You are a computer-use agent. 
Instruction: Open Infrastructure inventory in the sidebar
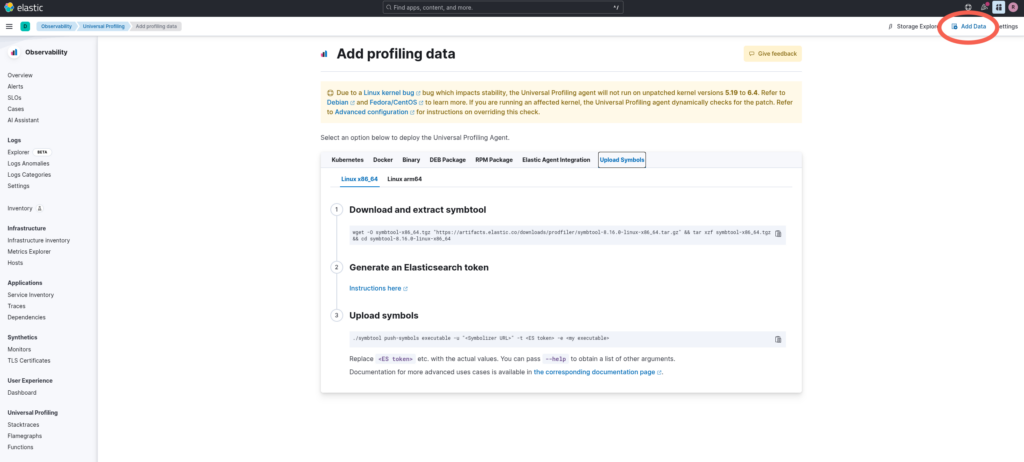(x=39, y=240)
